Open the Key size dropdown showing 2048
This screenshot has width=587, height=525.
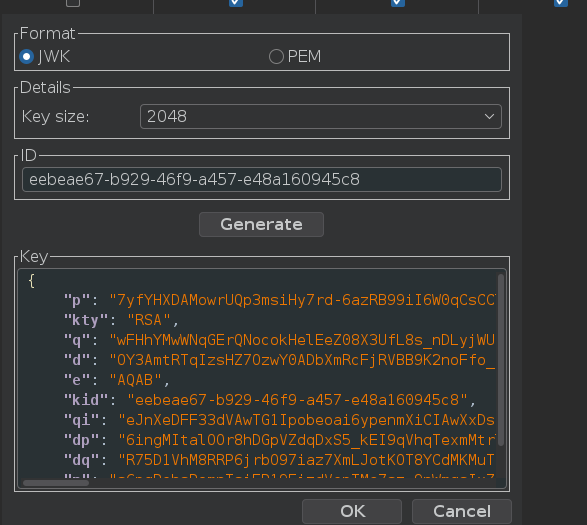coord(321,116)
